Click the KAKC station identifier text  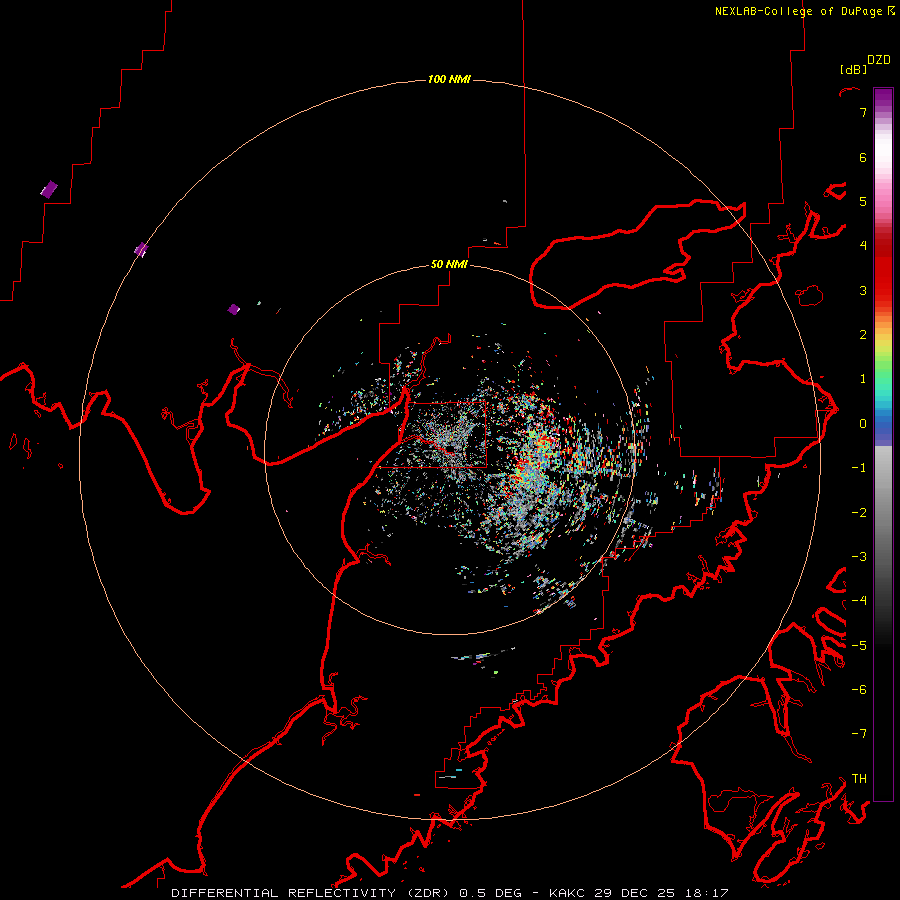[567, 893]
